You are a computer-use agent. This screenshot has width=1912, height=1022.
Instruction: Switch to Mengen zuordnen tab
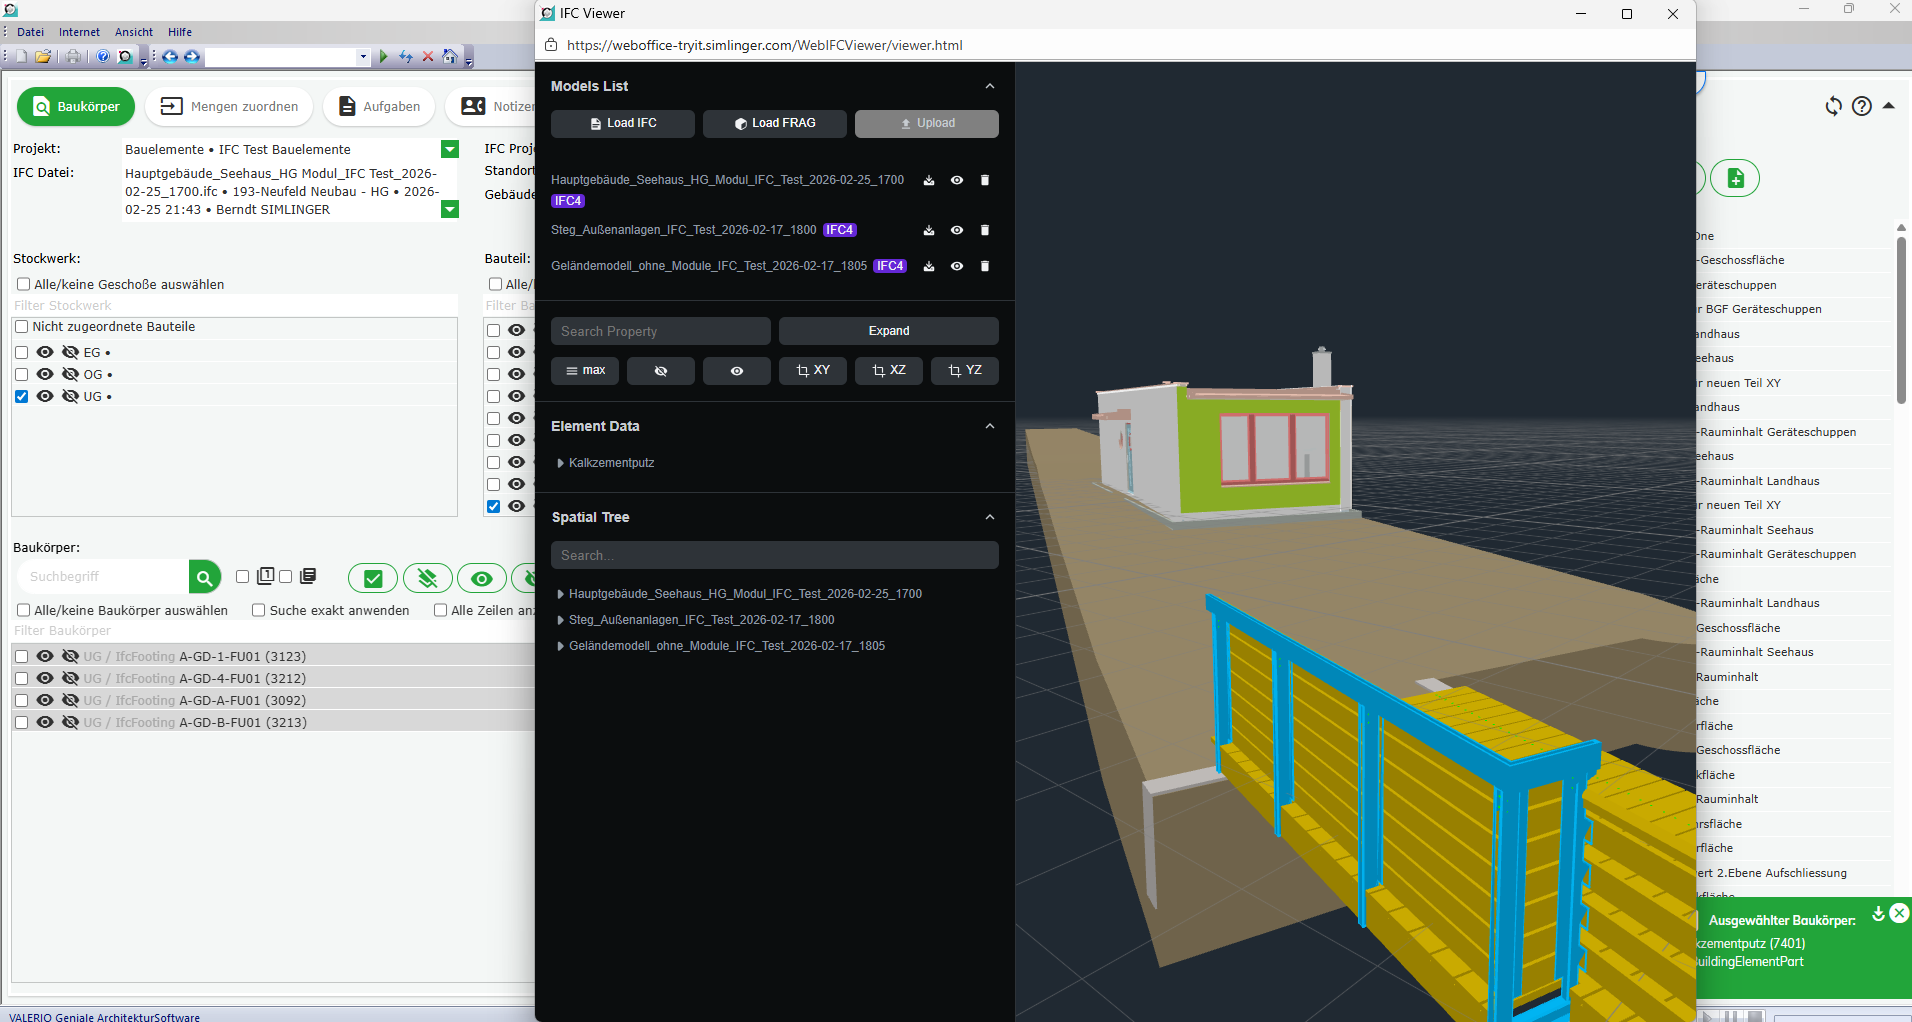pos(229,107)
